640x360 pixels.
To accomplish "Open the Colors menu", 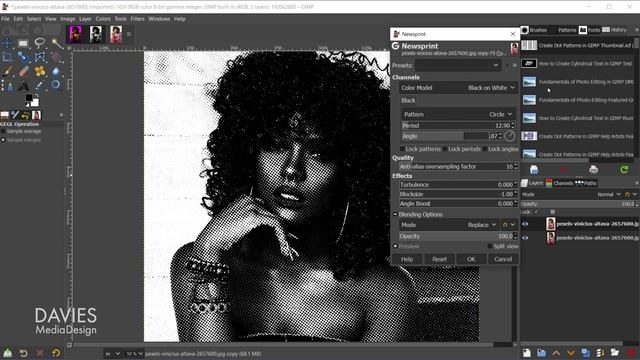I will pos(103,19).
